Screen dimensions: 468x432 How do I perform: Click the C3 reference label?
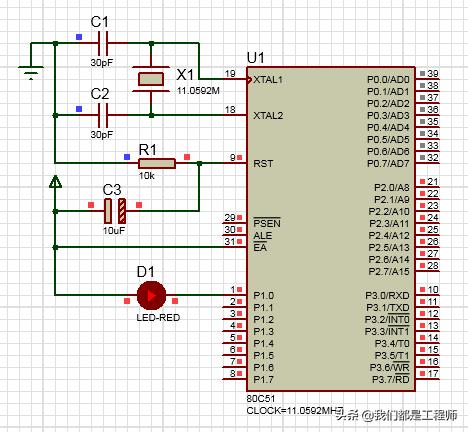coord(112,190)
